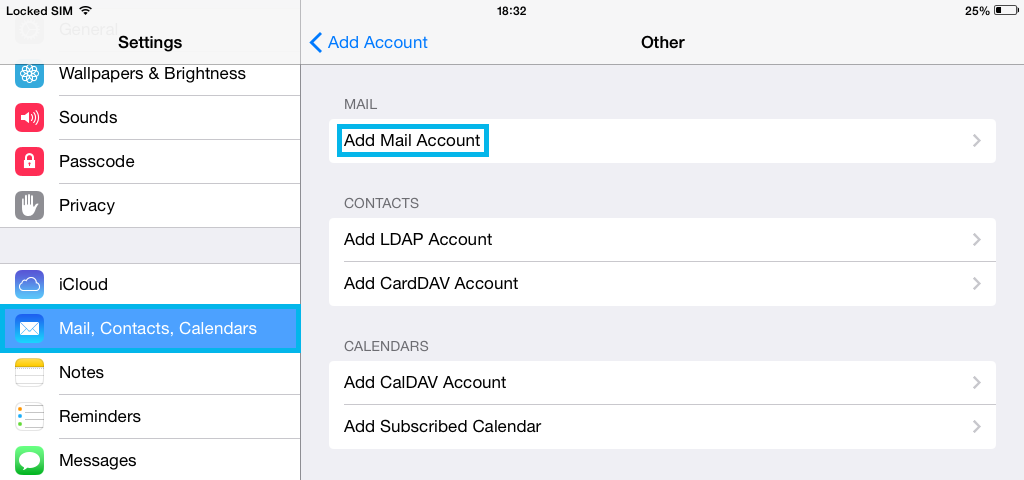Select Mail, Contacts, Calendars in sidebar
This screenshot has height=480, width=1024.
click(150, 328)
